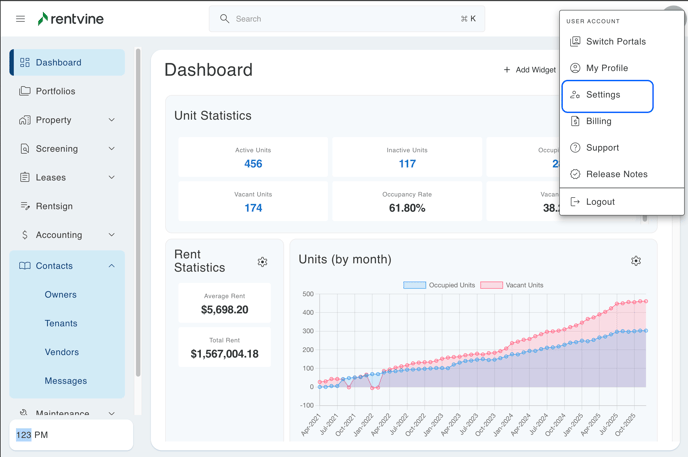Click the Logout icon
The width and height of the screenshot is (688, 457).
[575, 202]
